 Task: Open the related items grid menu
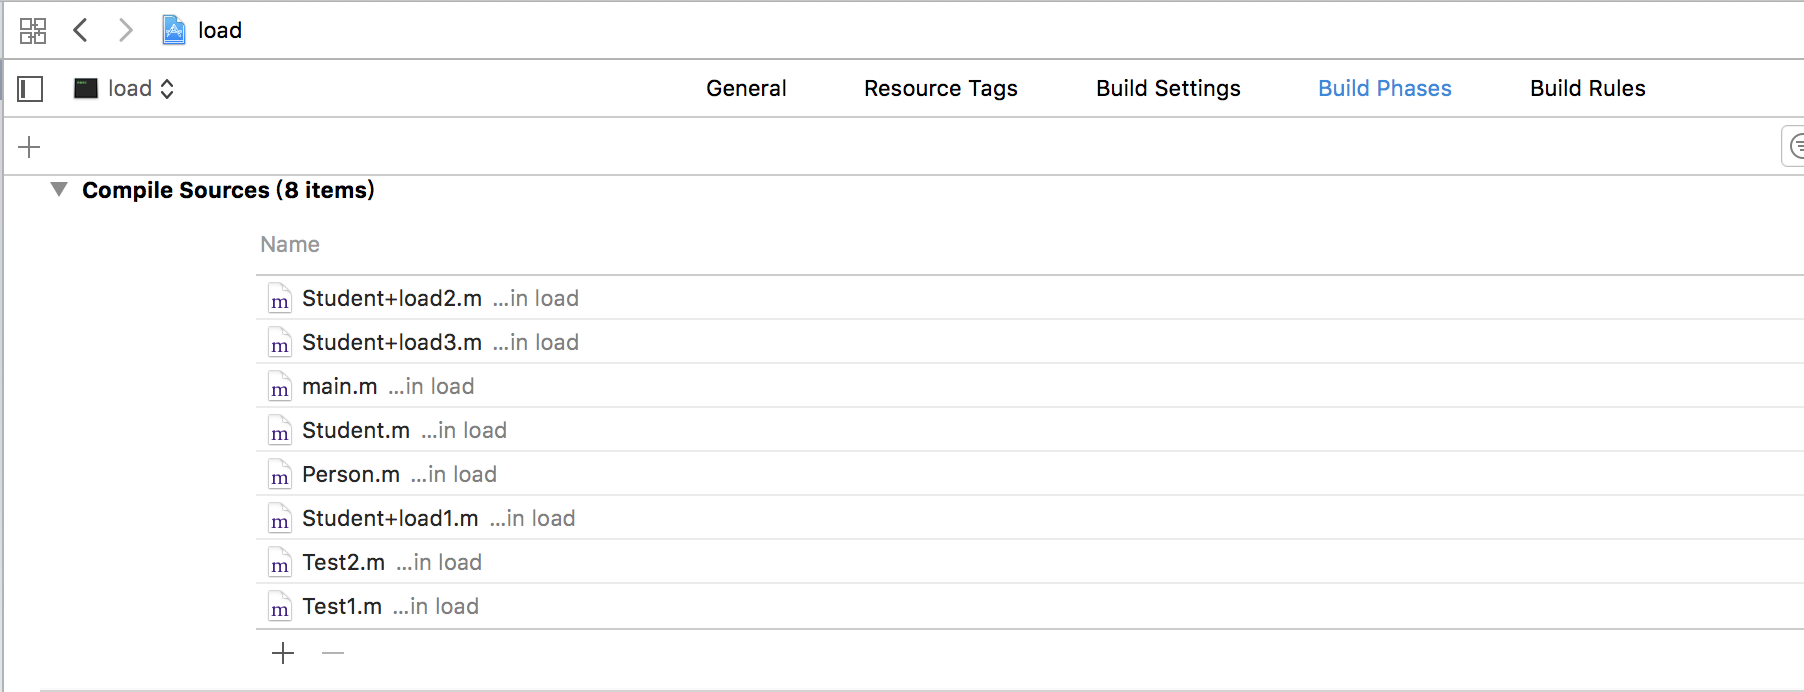[x=33, y=31]
